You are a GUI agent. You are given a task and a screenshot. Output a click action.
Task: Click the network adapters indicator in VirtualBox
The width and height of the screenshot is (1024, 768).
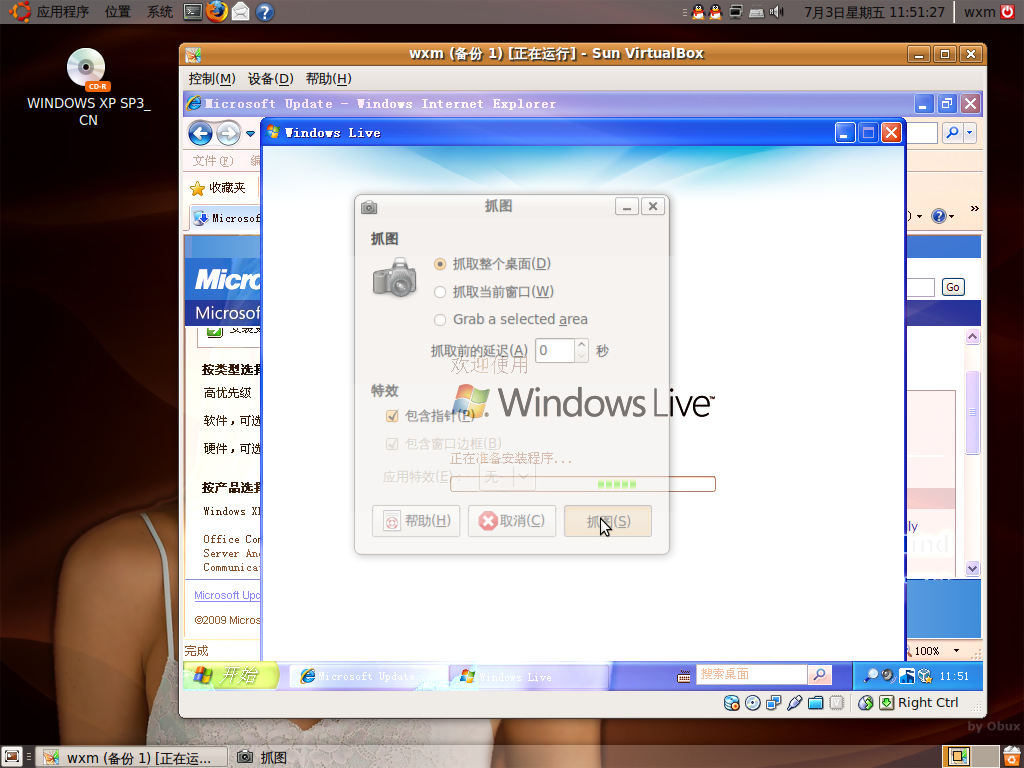point(773,703)
